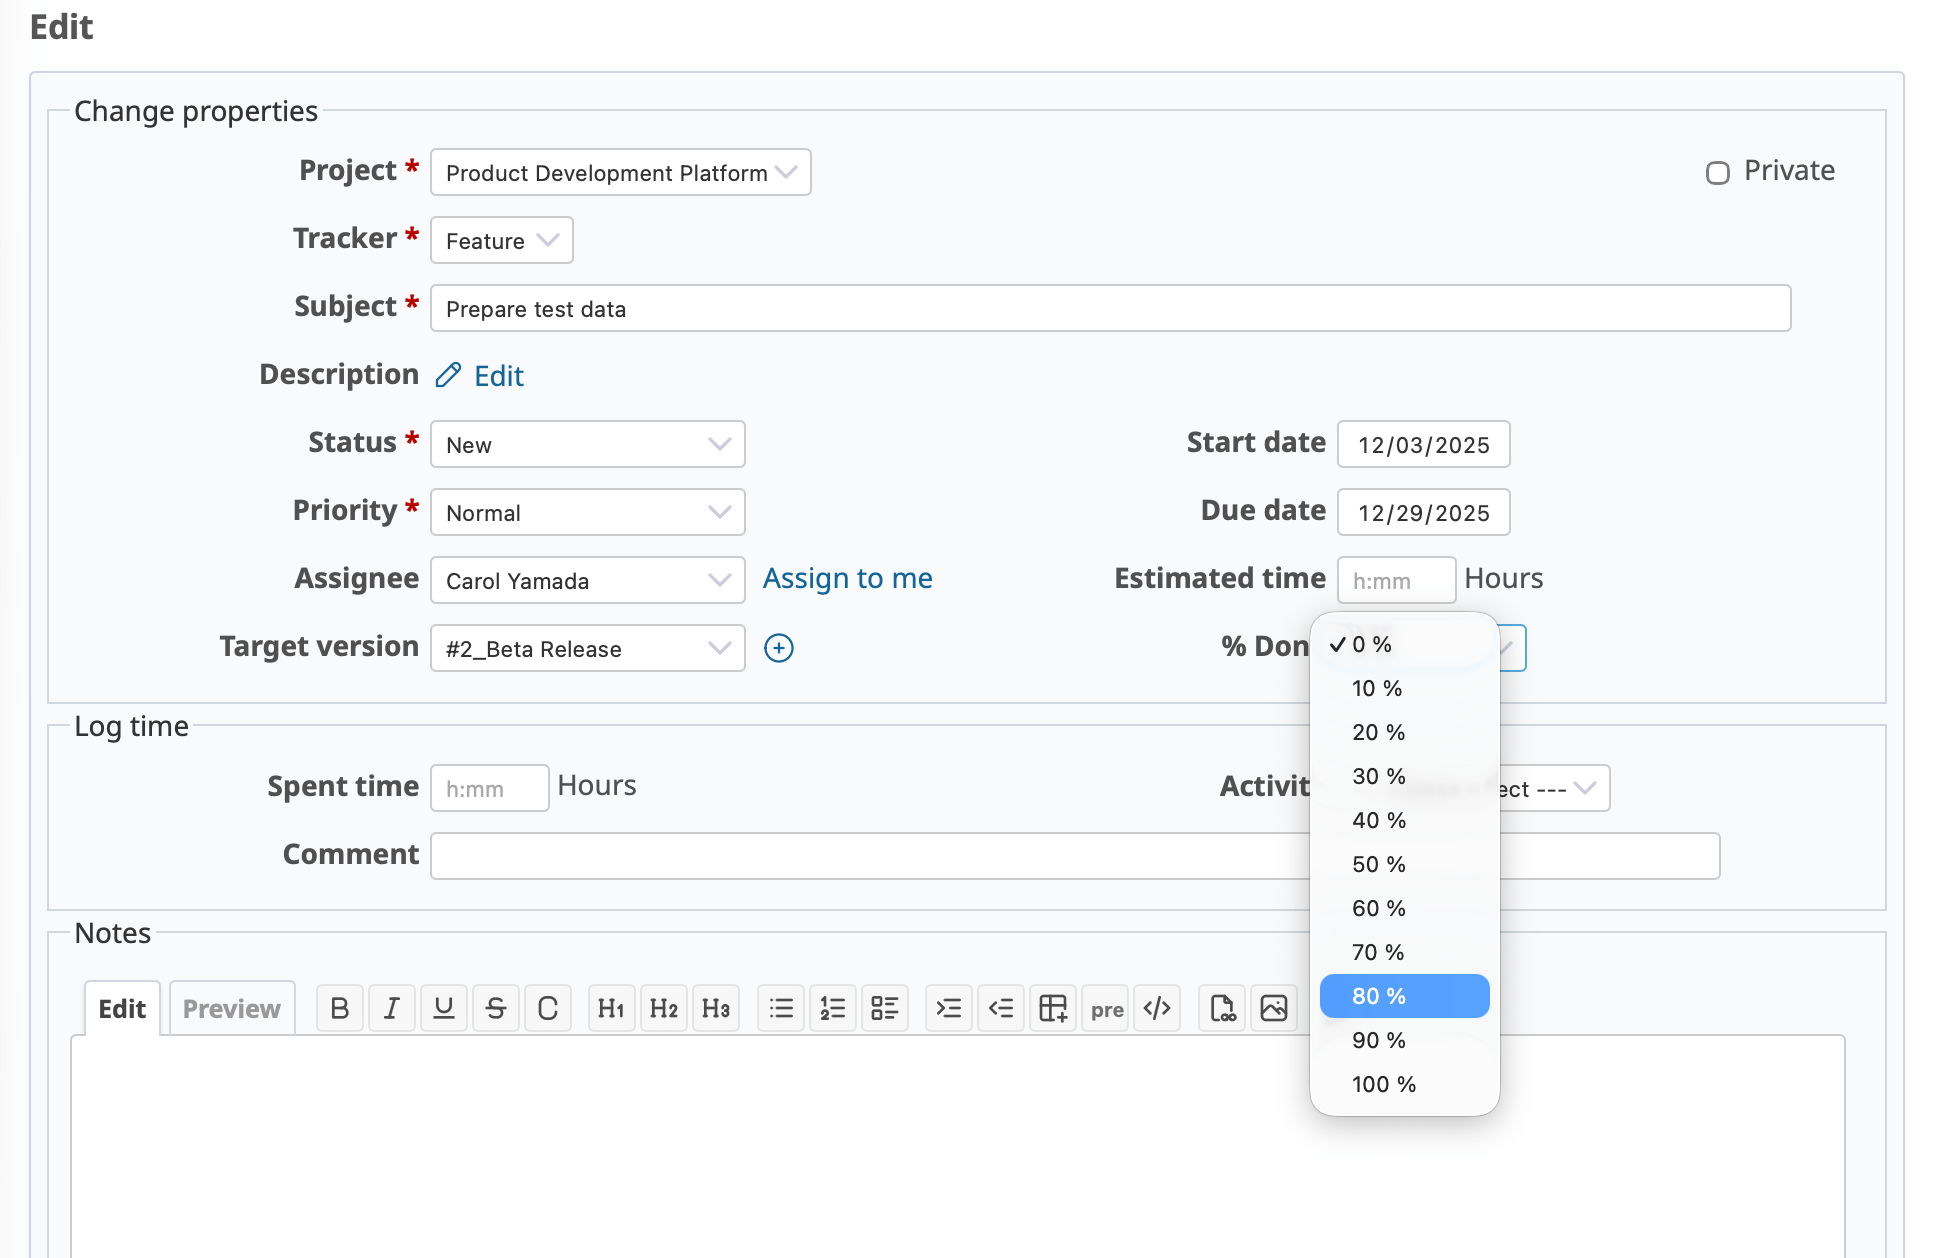Click into the Subject text field
The image size is (1934, 1258).
[x=1110, y=309]
